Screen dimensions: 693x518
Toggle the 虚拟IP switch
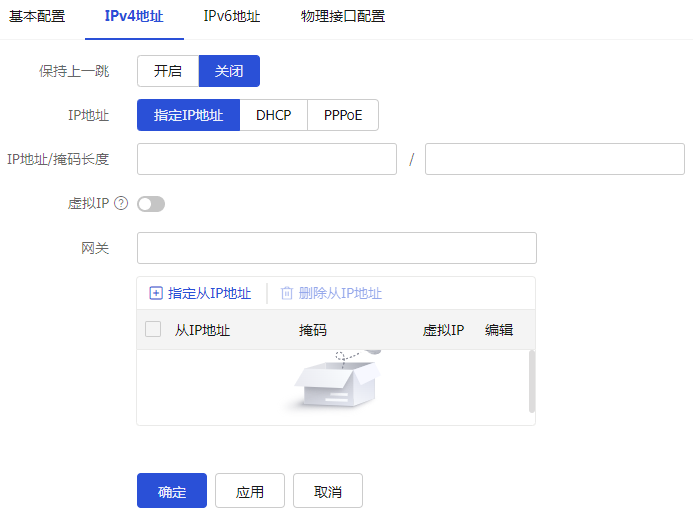151,204
